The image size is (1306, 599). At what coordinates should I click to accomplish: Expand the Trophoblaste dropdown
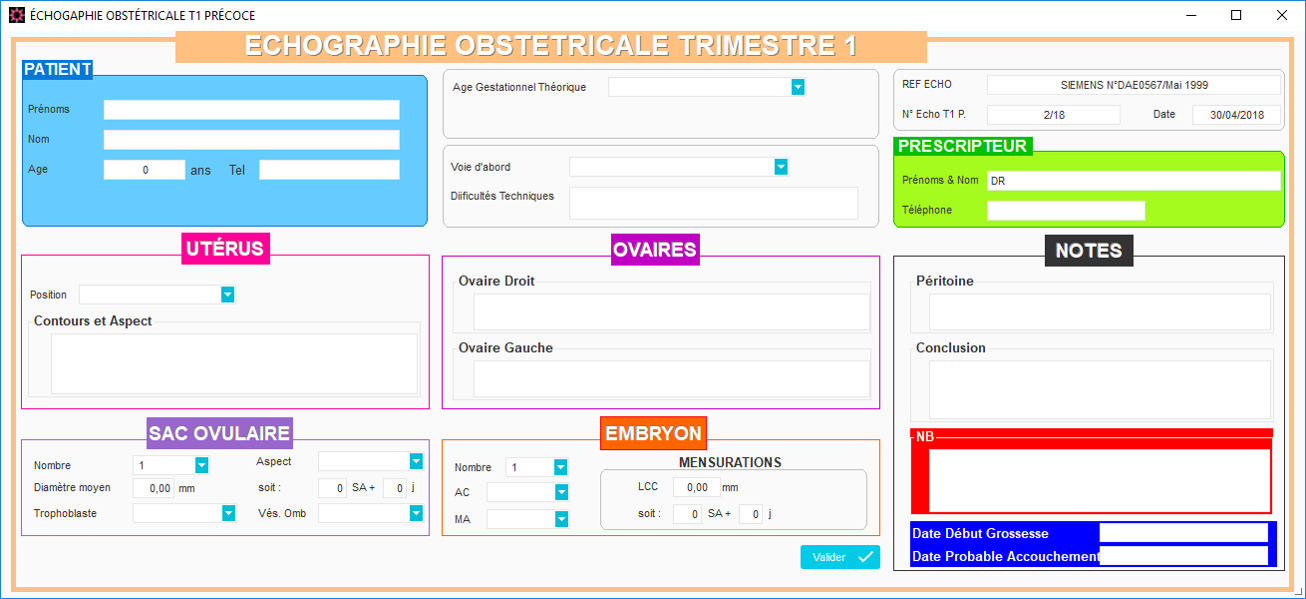pyautogui.click(x=228, y=513)
